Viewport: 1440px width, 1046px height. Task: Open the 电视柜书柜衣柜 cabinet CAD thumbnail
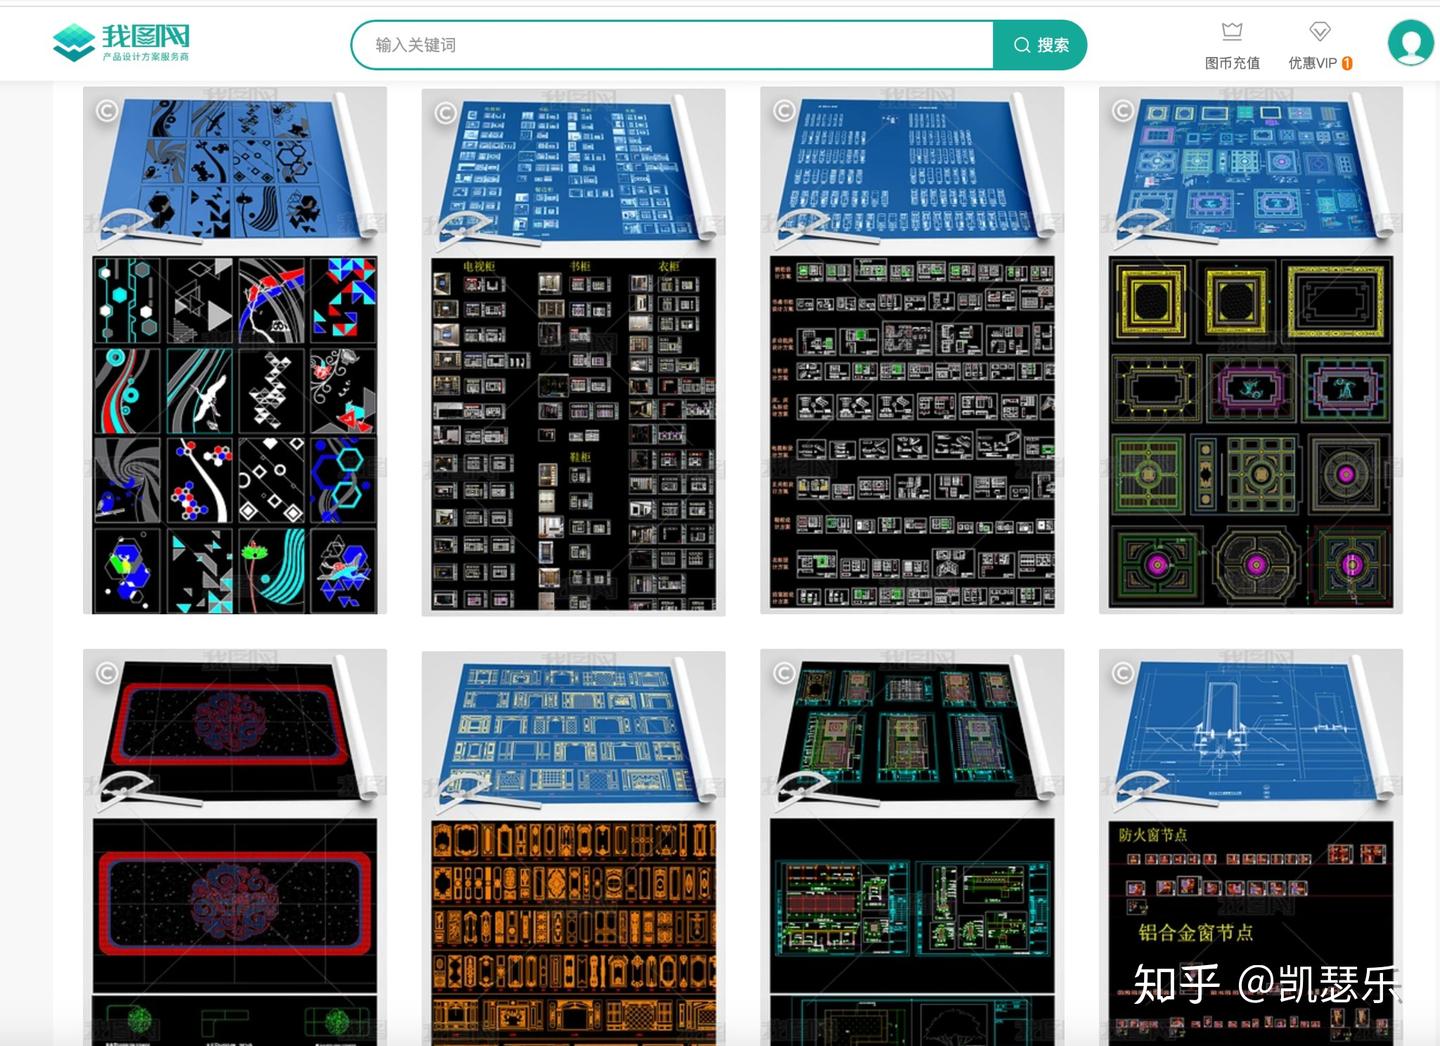click(x=573, y=350)
